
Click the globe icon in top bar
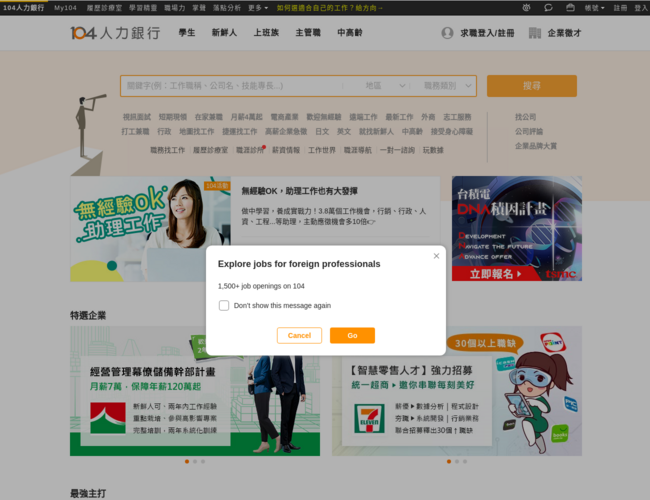coord(527,7)
